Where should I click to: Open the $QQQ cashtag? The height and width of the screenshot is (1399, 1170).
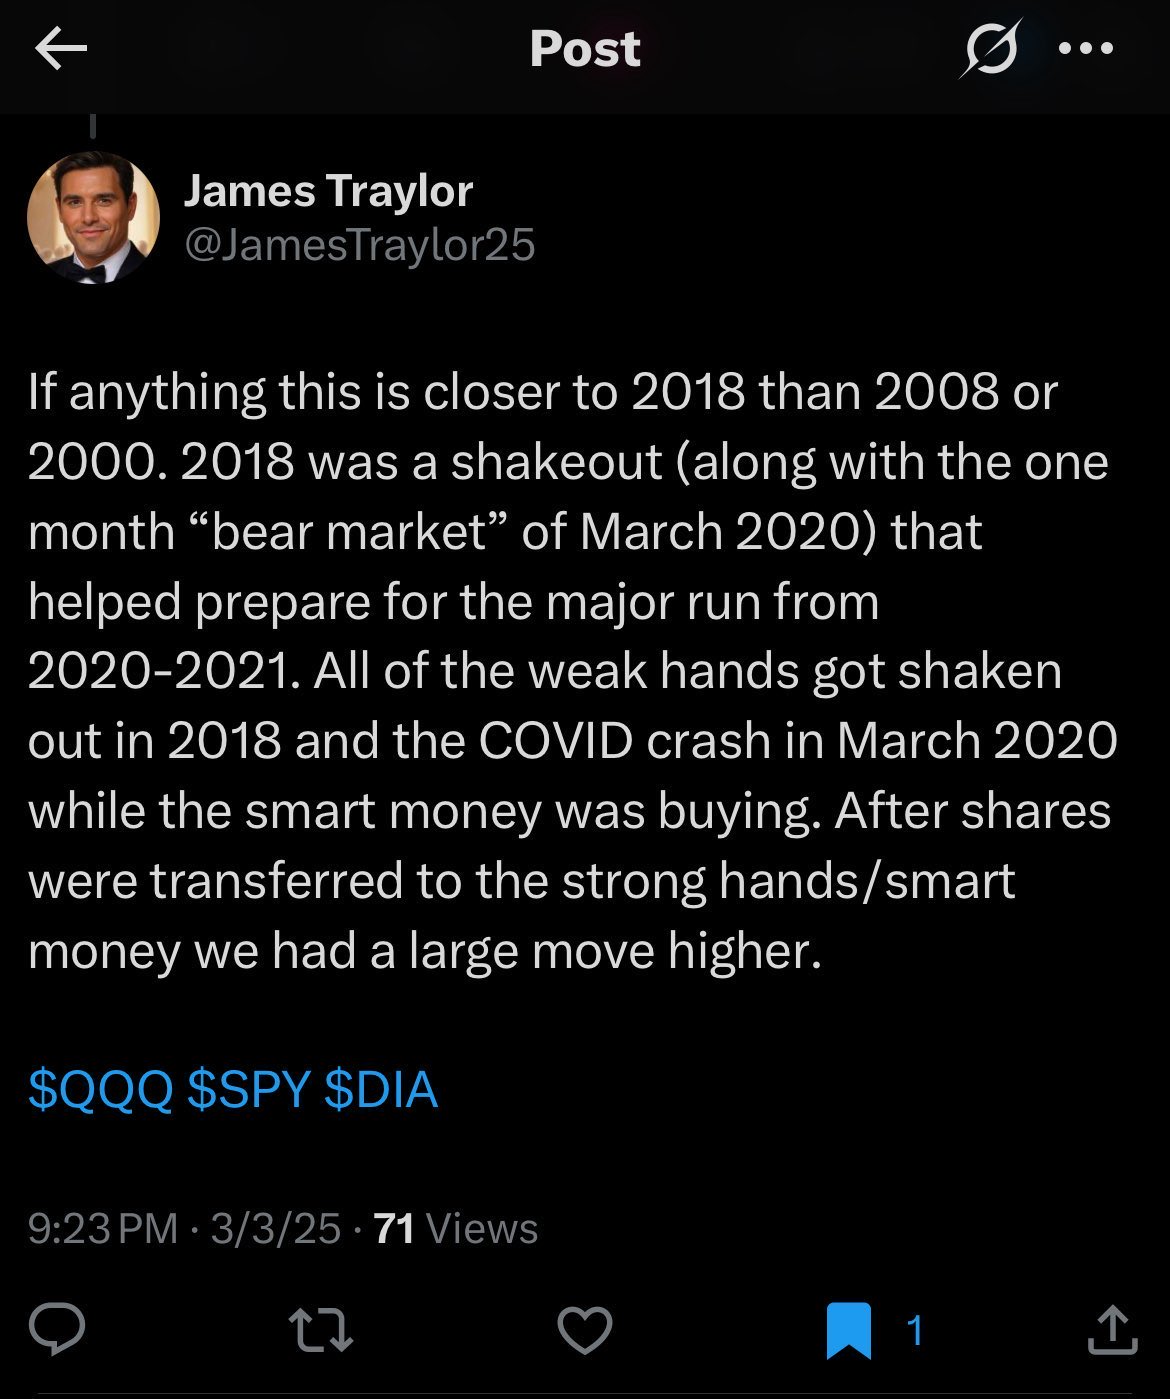pos(100,1089)
